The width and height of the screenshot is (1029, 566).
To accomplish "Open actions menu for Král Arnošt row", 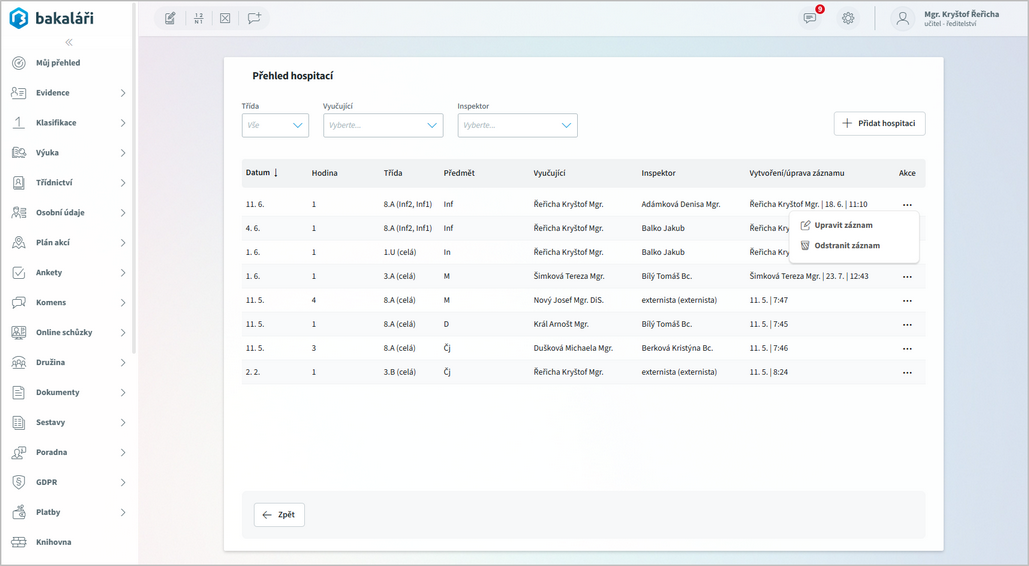I will [x=907, y=324].
